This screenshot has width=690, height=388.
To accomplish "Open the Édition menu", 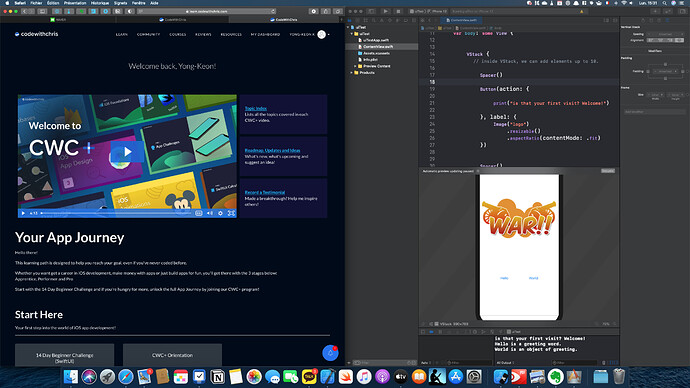I will coord(53,3).
